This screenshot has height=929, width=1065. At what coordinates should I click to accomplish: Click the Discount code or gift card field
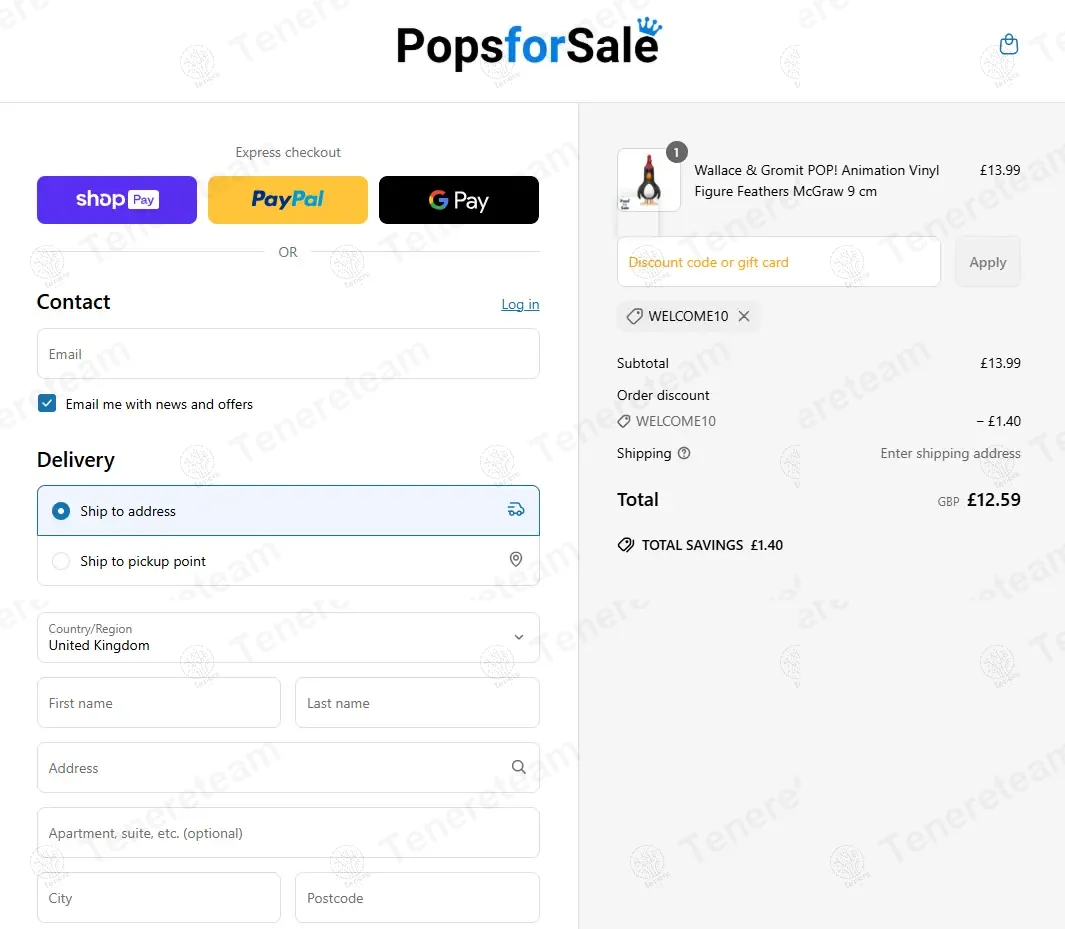[x=779, y=262]
